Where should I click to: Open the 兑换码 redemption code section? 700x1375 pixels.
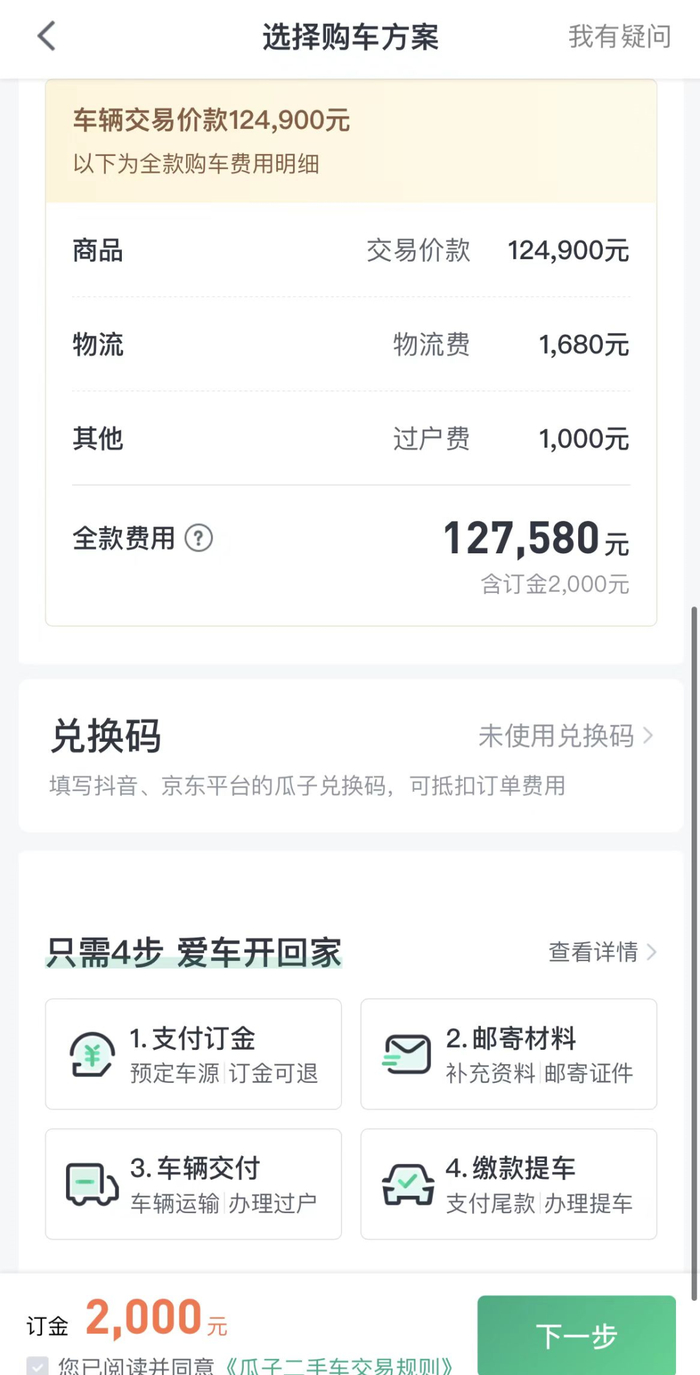pos(105,737)
